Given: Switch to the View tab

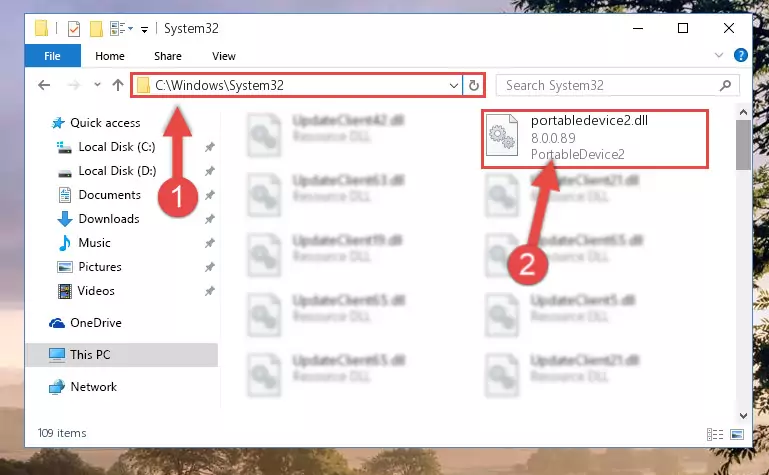Looking at the screenshot, I should (224, 56).
